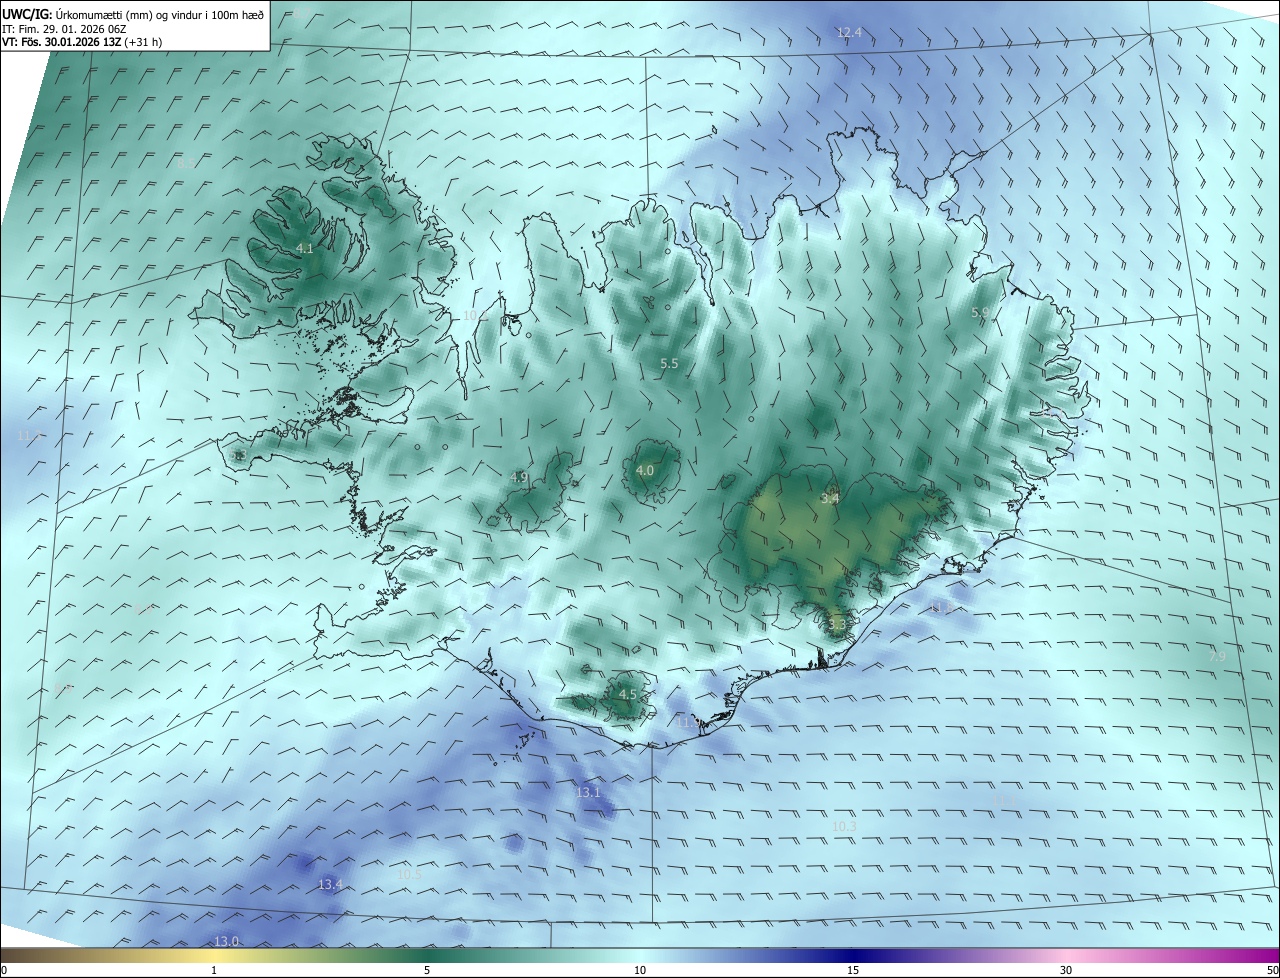This screenshot has width=1280, height=978.
Task: Click the 30 tick on the color scale
Action: coord(1066,971)
